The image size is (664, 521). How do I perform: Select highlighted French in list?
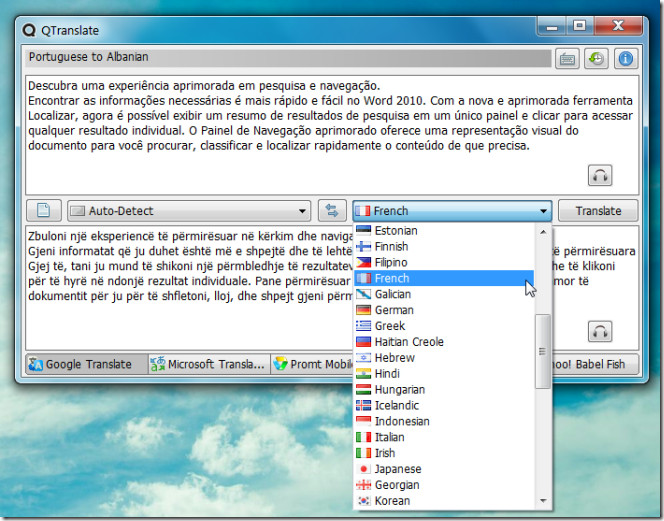[444, 278]
